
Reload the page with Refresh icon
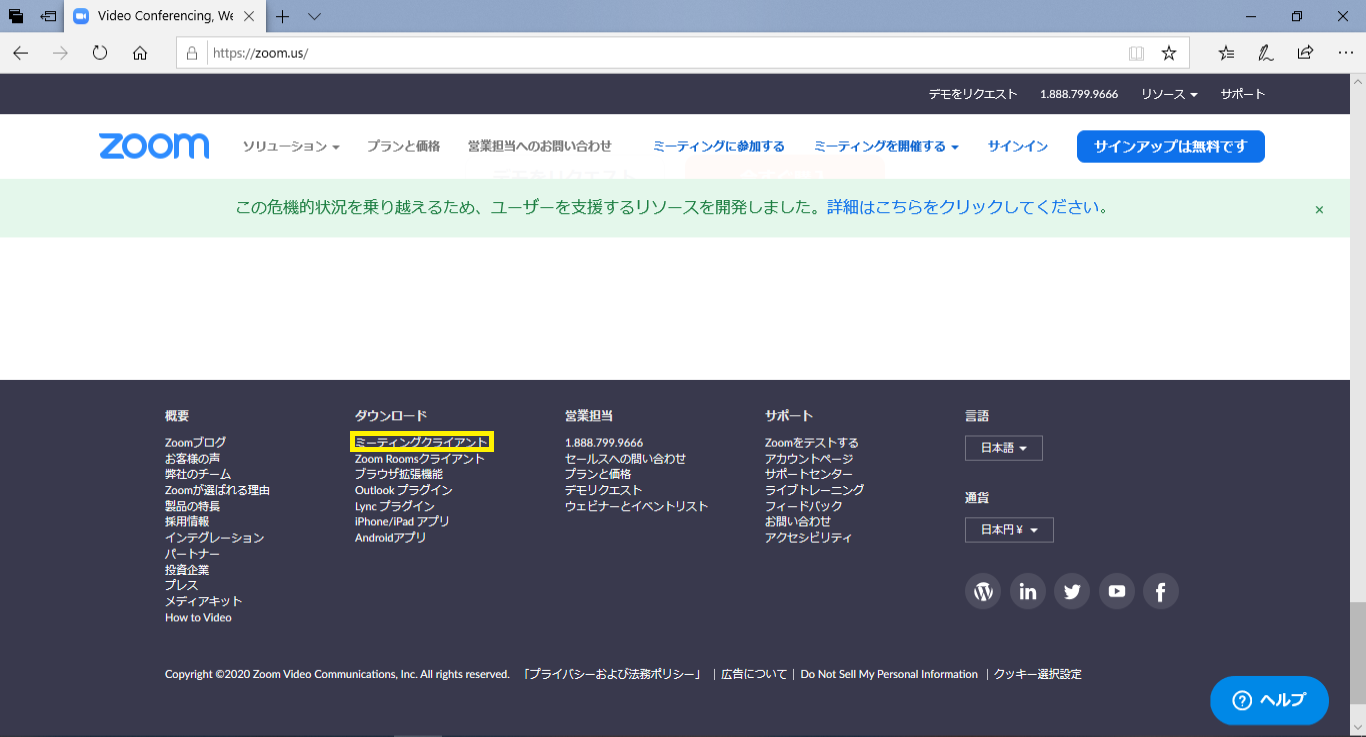pos(100,53)
